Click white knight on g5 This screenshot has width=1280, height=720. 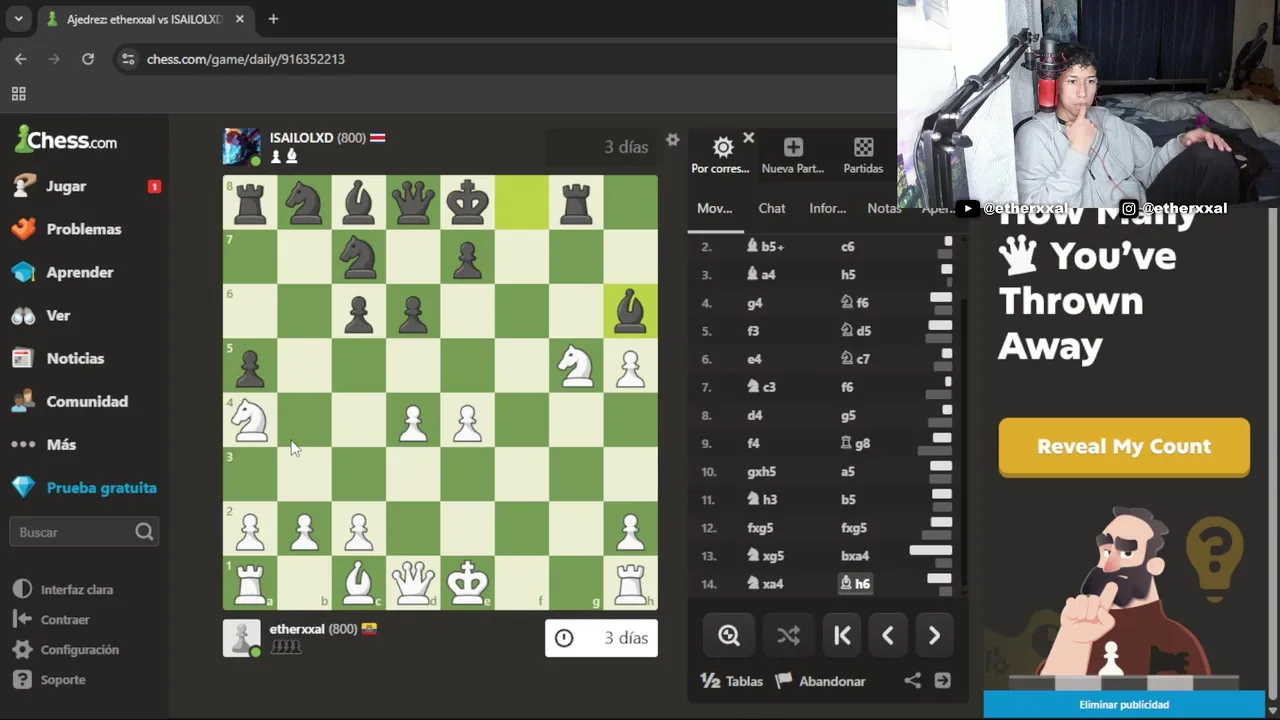click(x=576, y=367)
